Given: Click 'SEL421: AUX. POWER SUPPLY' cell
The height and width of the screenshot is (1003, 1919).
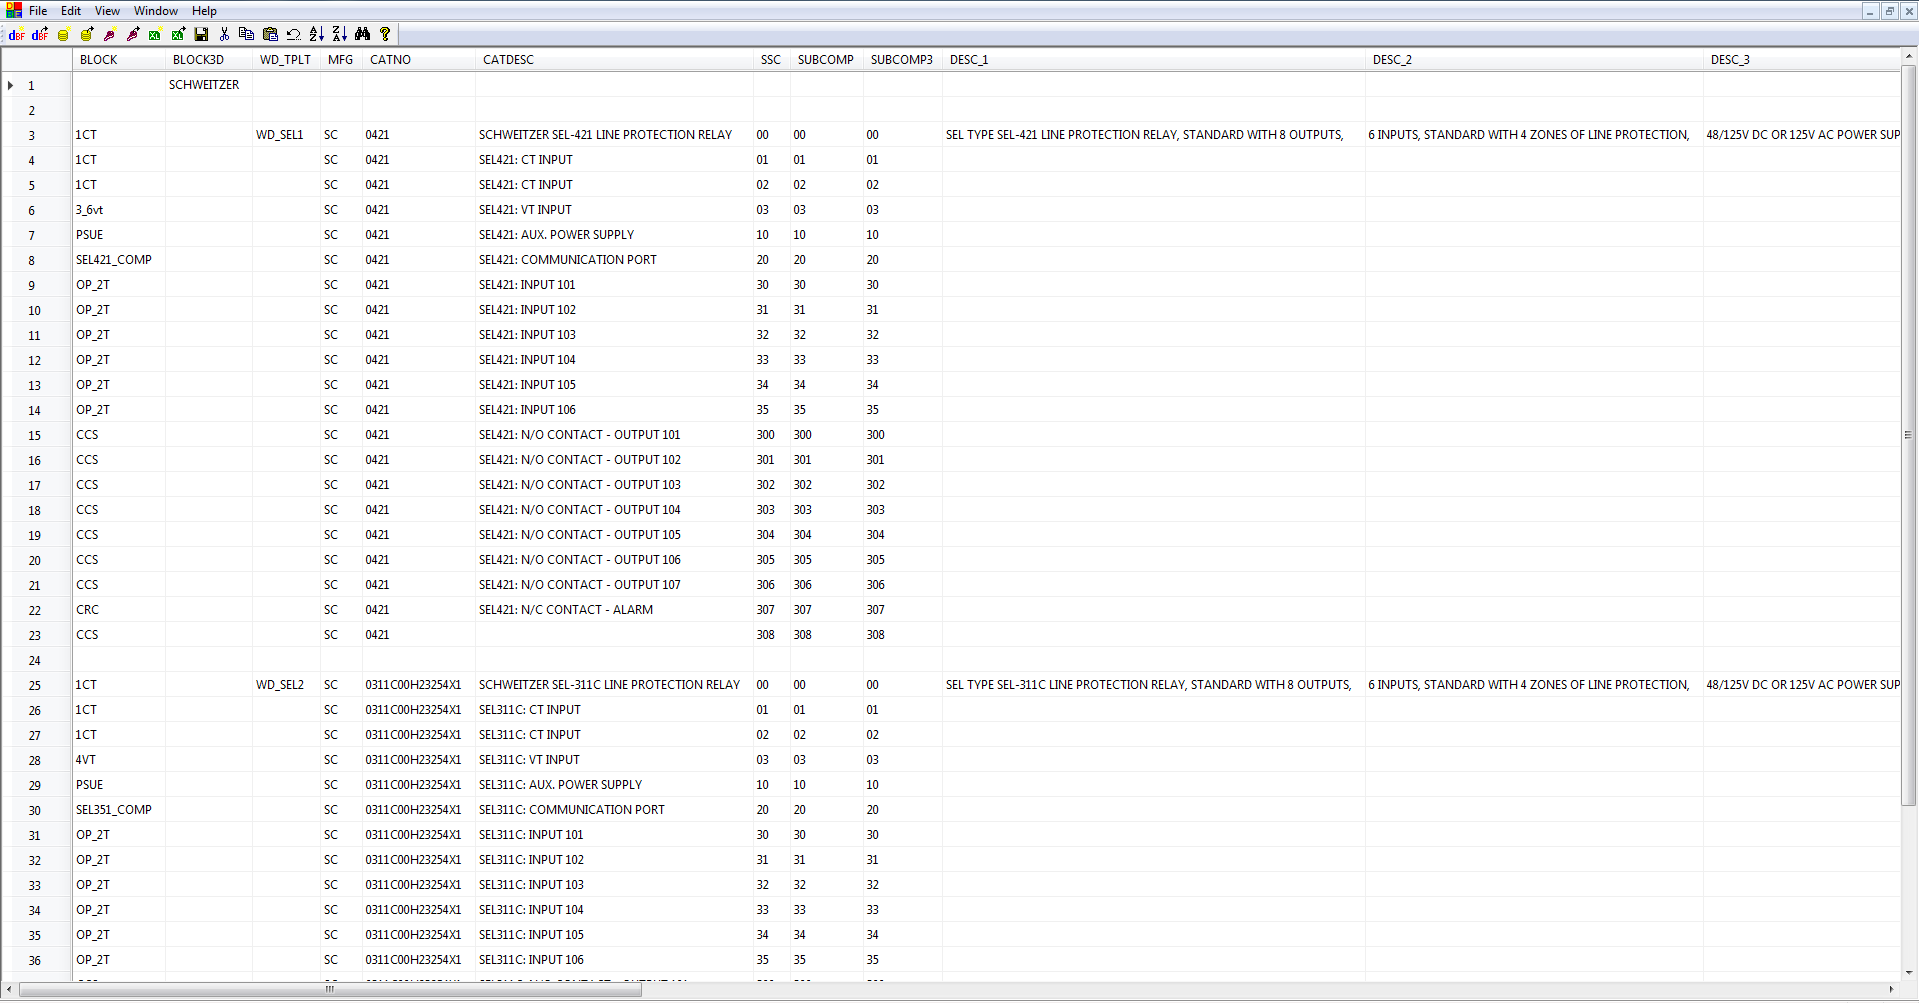Looking at the screenshot, I should (614, 235).
